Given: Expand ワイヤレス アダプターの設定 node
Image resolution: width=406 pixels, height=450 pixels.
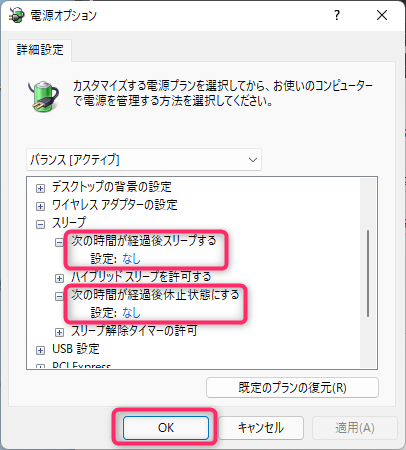Looking at the screenshot, I should [x=40, y=206].
